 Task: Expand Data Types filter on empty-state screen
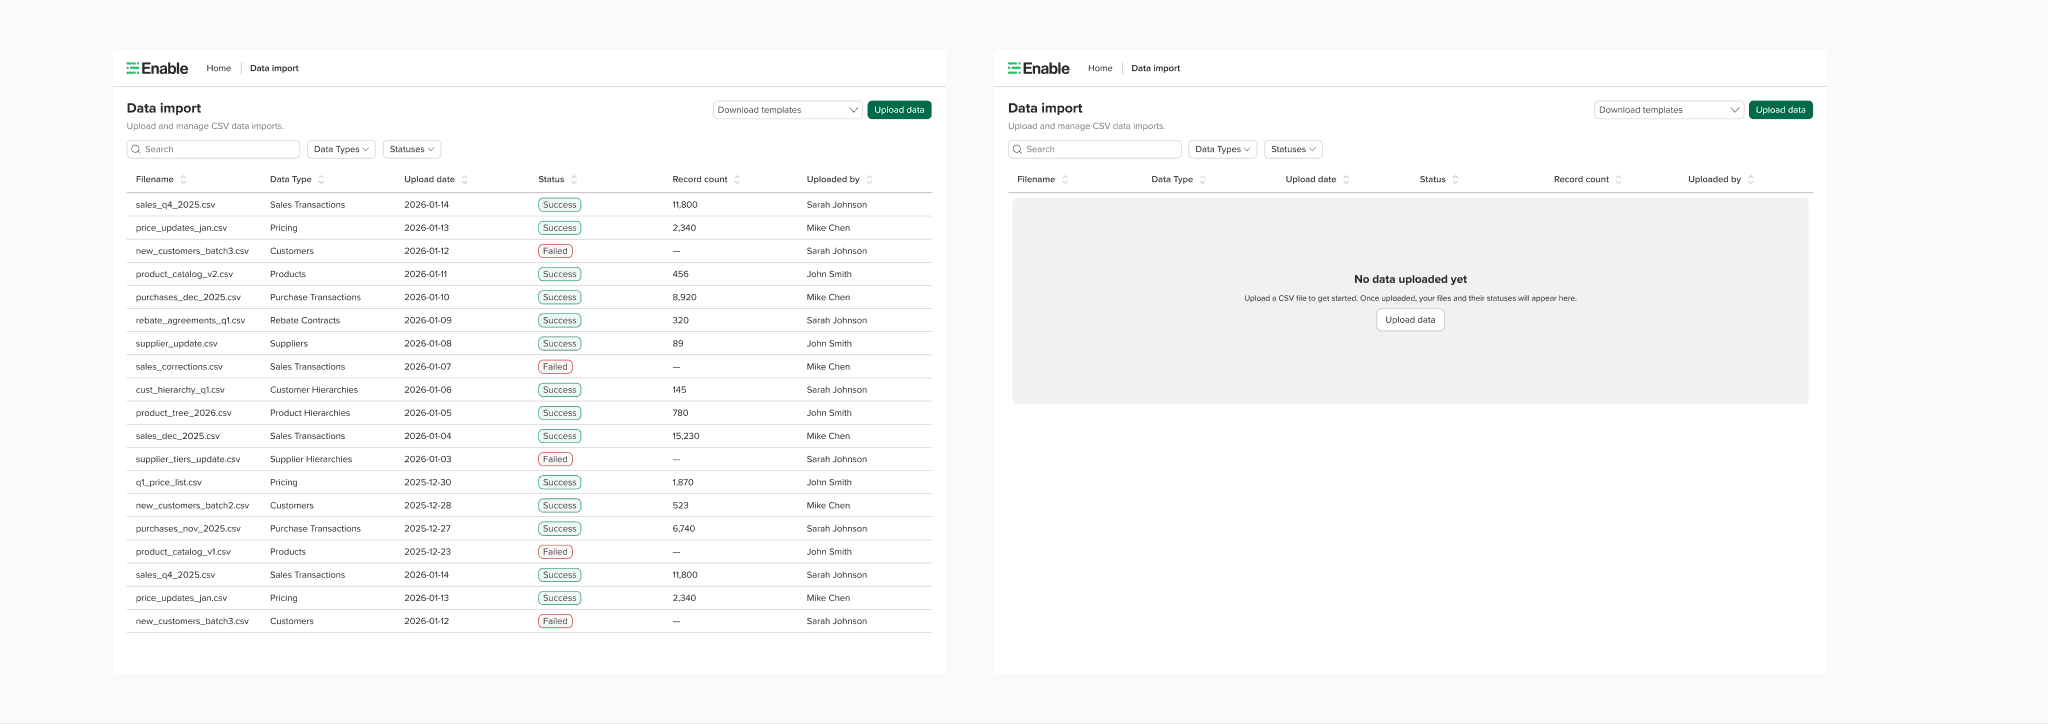click(1222, 149)
